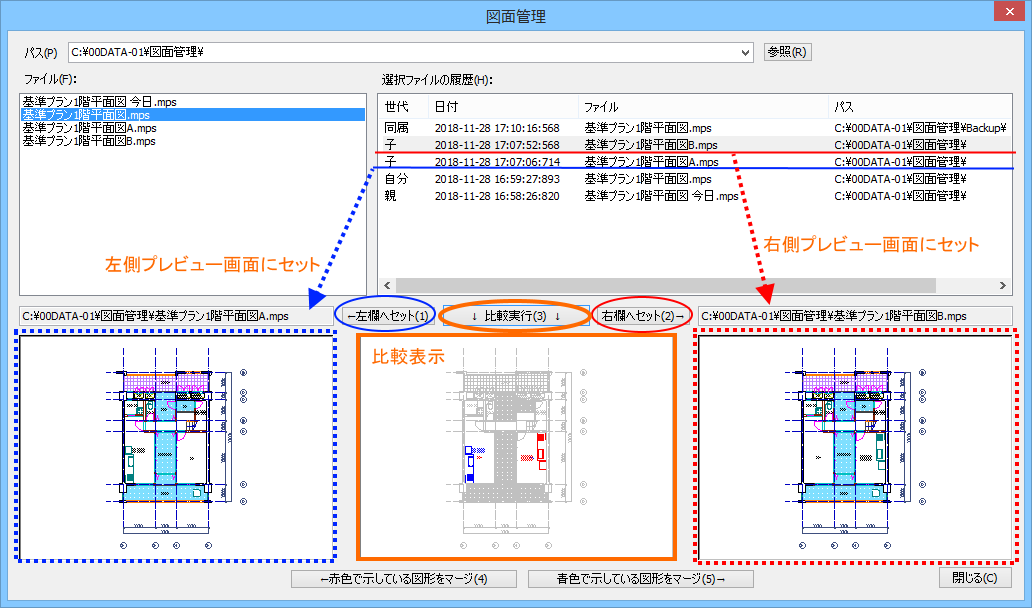The width and height of the screenshot is (1032, 608).
Task: Click the ファイル column header in history
Action: click(703, 107)
